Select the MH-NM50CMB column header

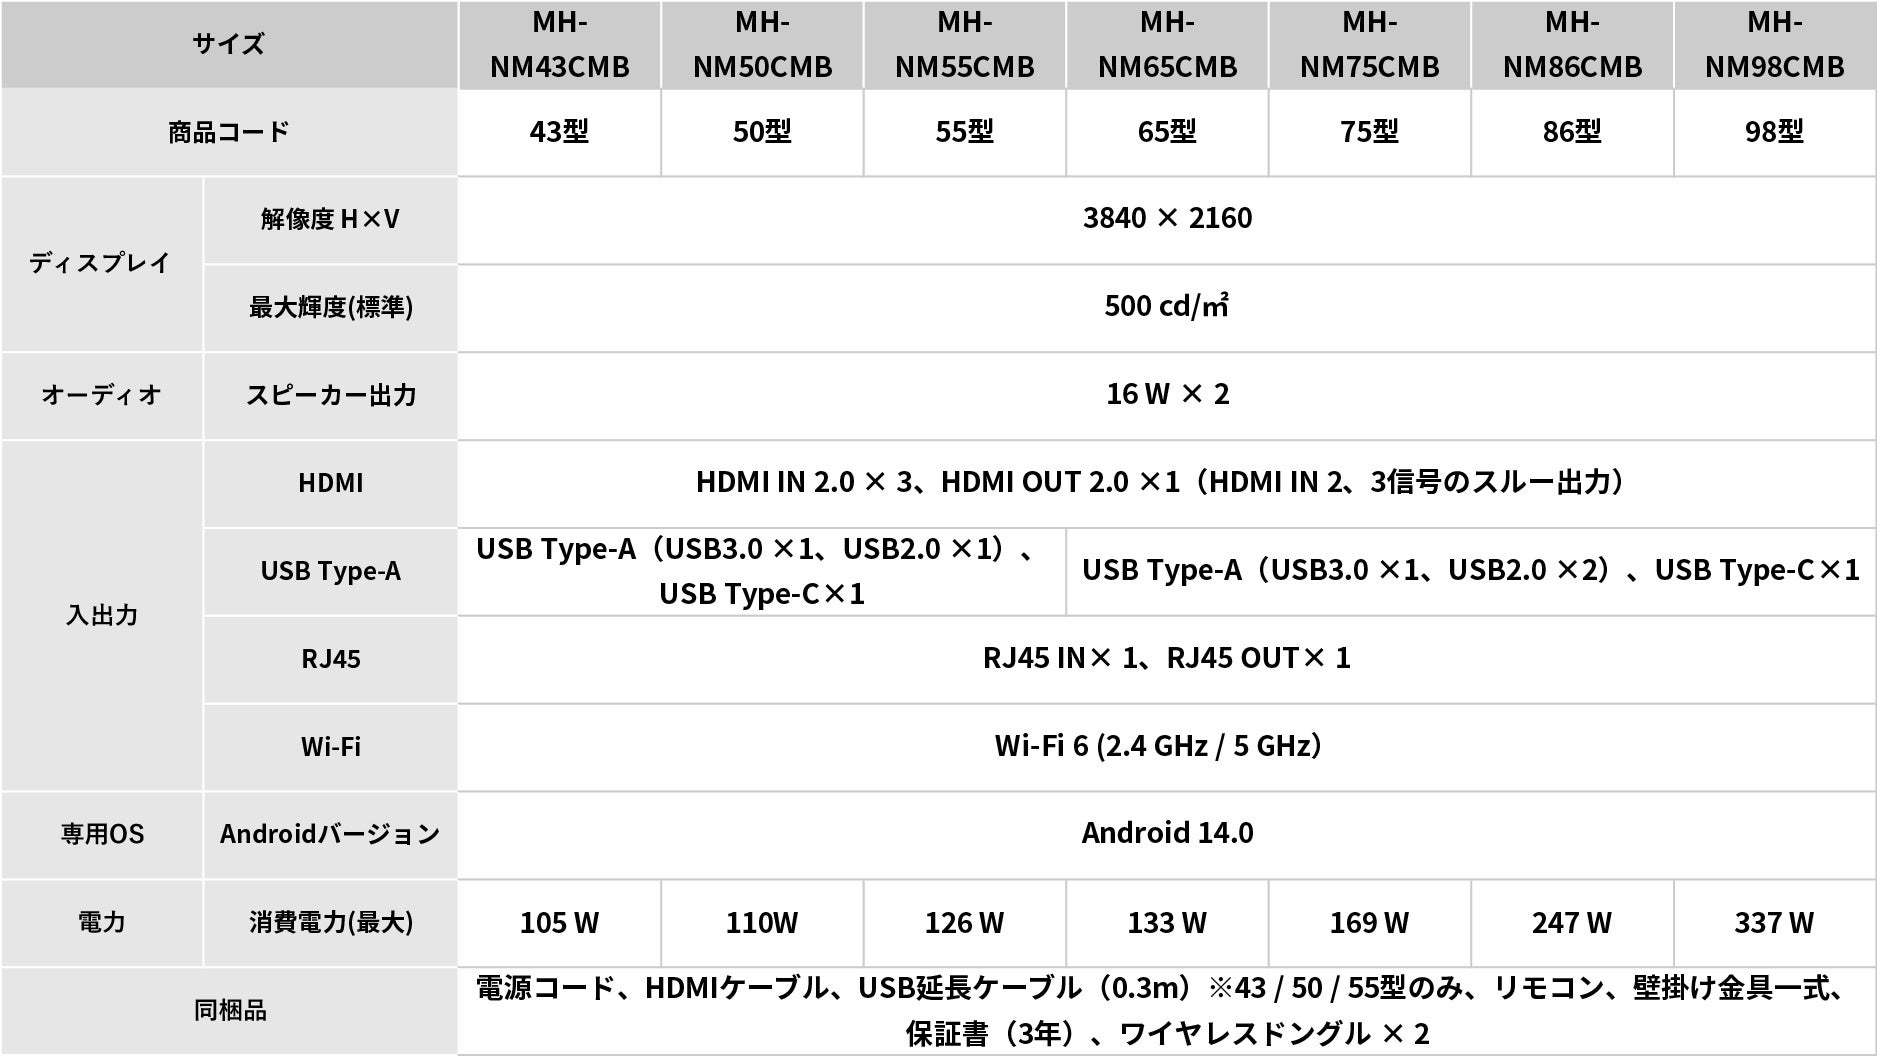(762, 45)
